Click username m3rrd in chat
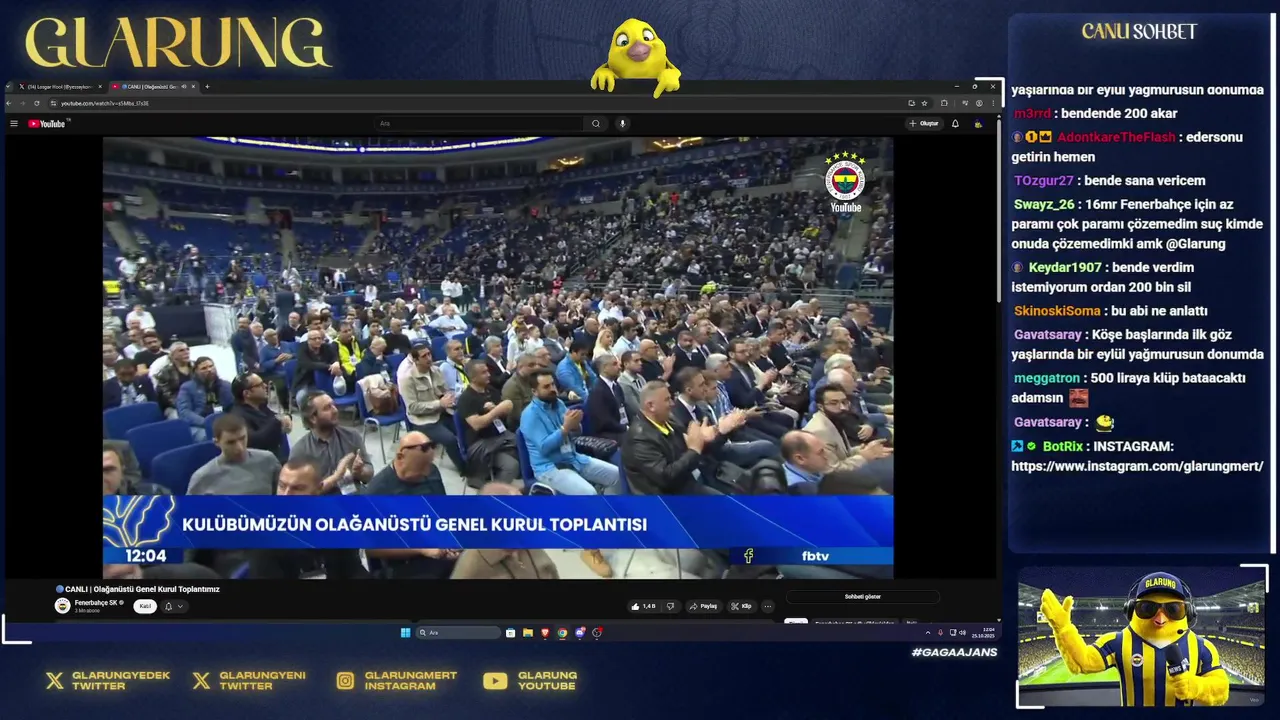Viewport: 1280px width, 720px height. point(1032,113)
